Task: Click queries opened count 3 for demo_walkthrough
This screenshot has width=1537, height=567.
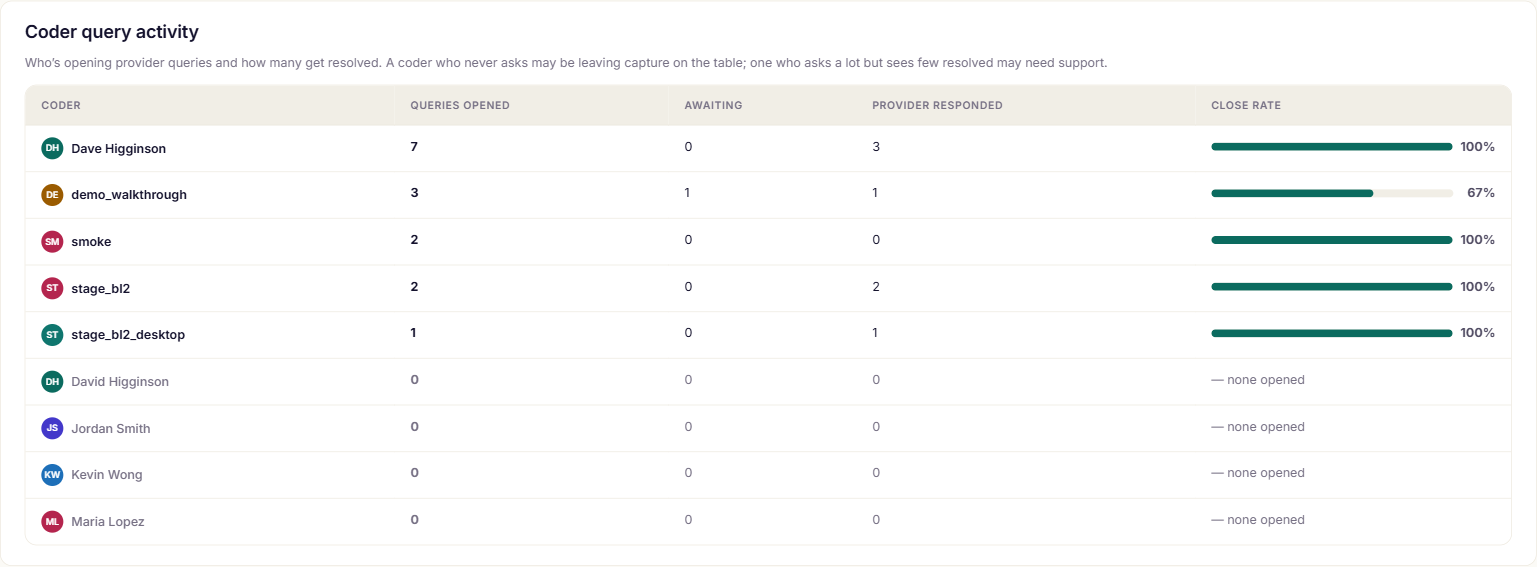Action: click(x=414, y=193)
